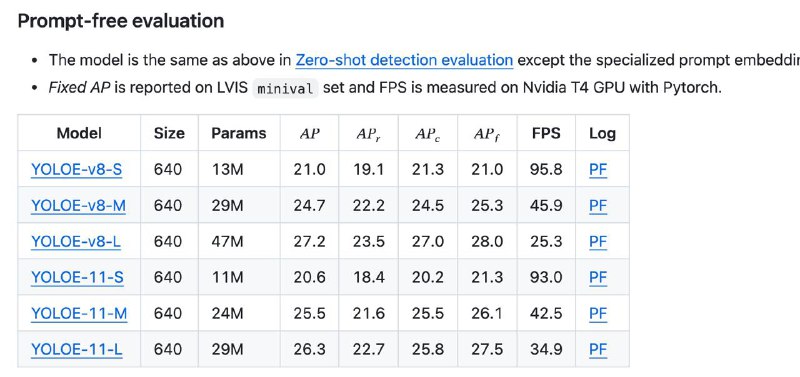Open PF log for YOLOE-11-L
The height and width of the screenshot is (377, 800).
[x=598, y=350]
